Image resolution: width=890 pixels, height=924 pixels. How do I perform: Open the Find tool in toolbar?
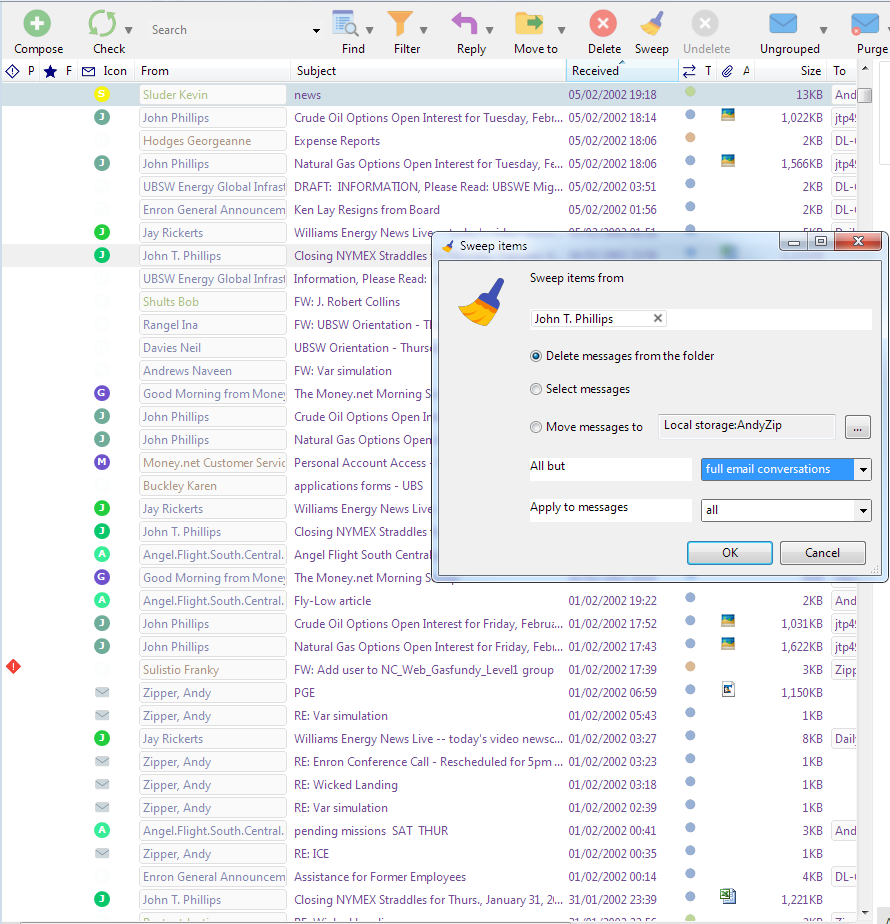click(x=346, y=25)
